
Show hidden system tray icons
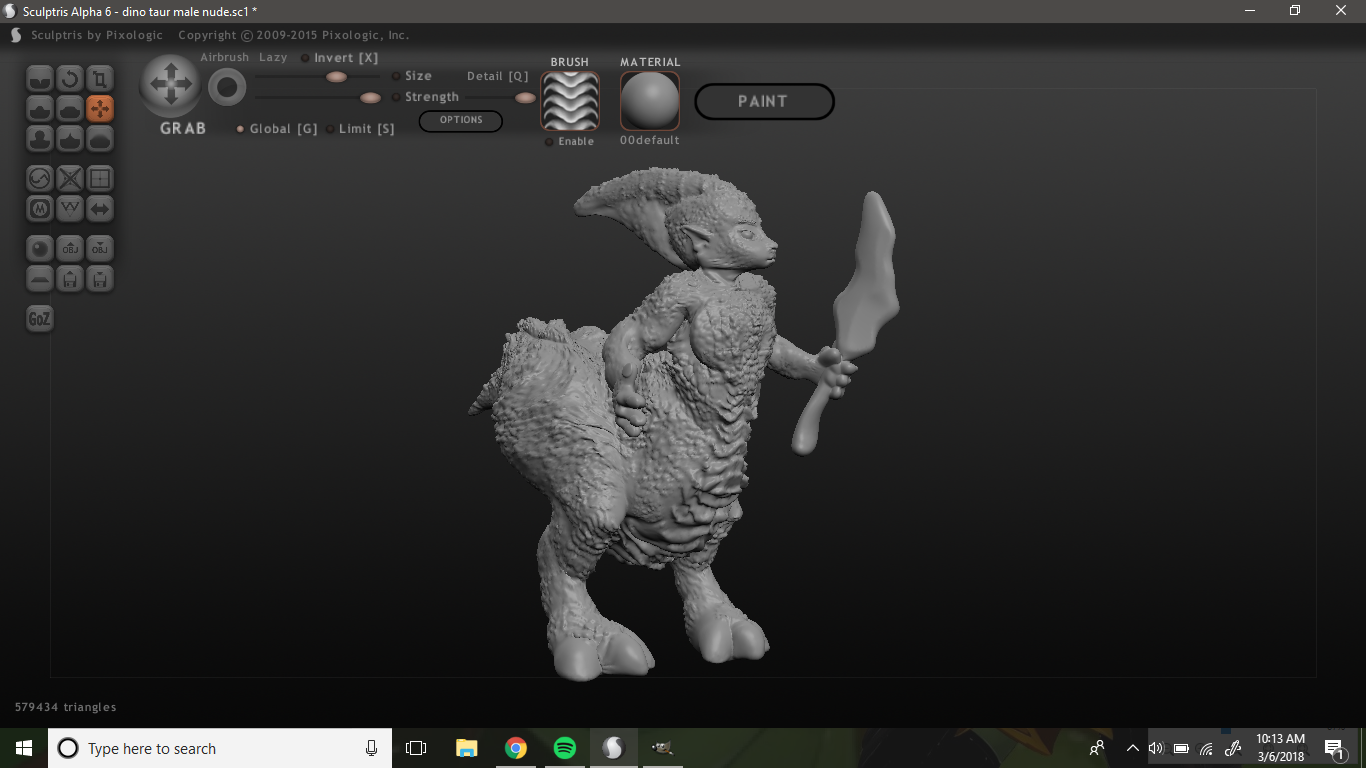(1132, 748)
